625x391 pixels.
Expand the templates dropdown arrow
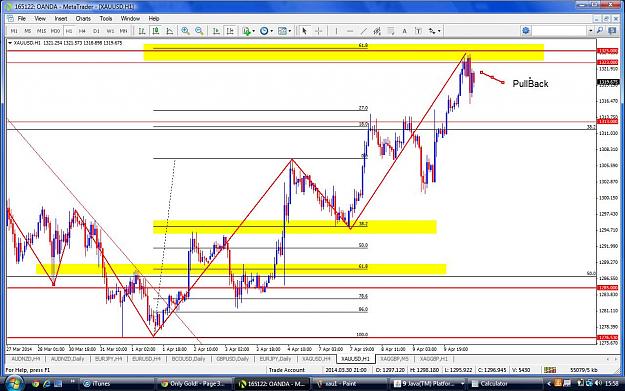coord(290,31)
